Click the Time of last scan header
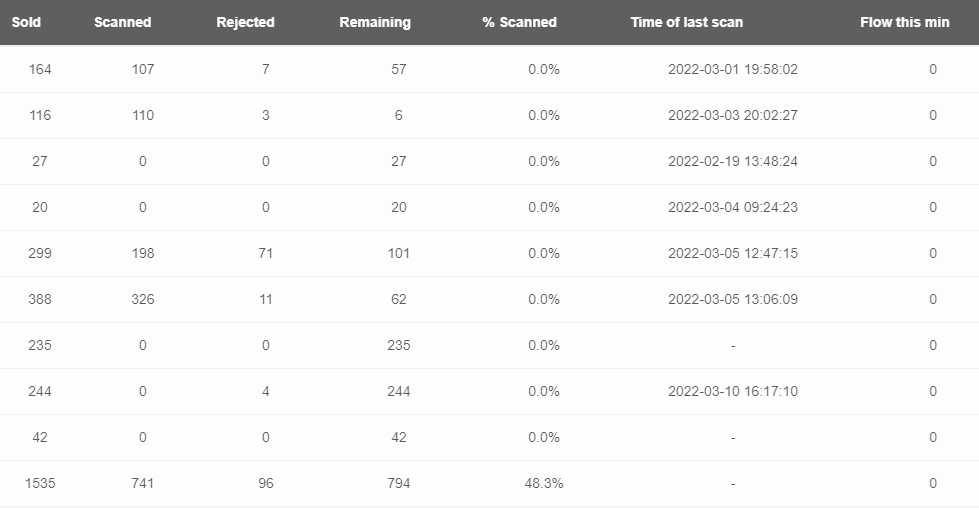979x508 pixels. click(x=687, y=22)
